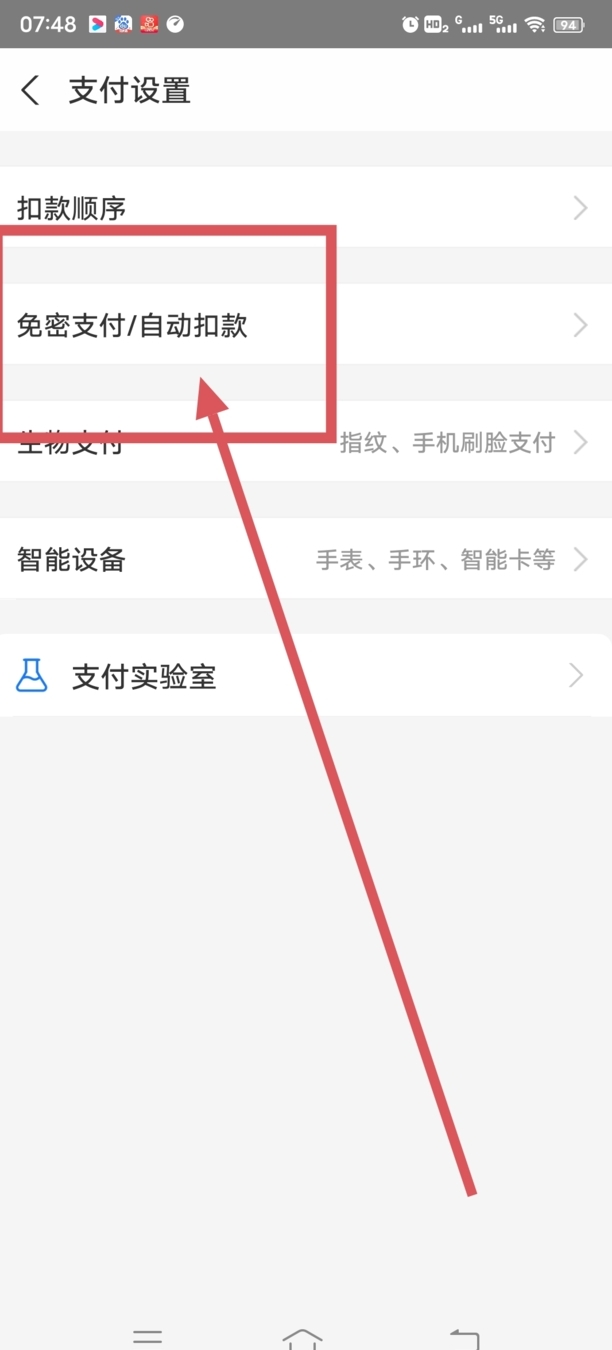Tap the Android home navigation button
The width and height of the screenshot is (612, 1350).
tap(303, 1338)
